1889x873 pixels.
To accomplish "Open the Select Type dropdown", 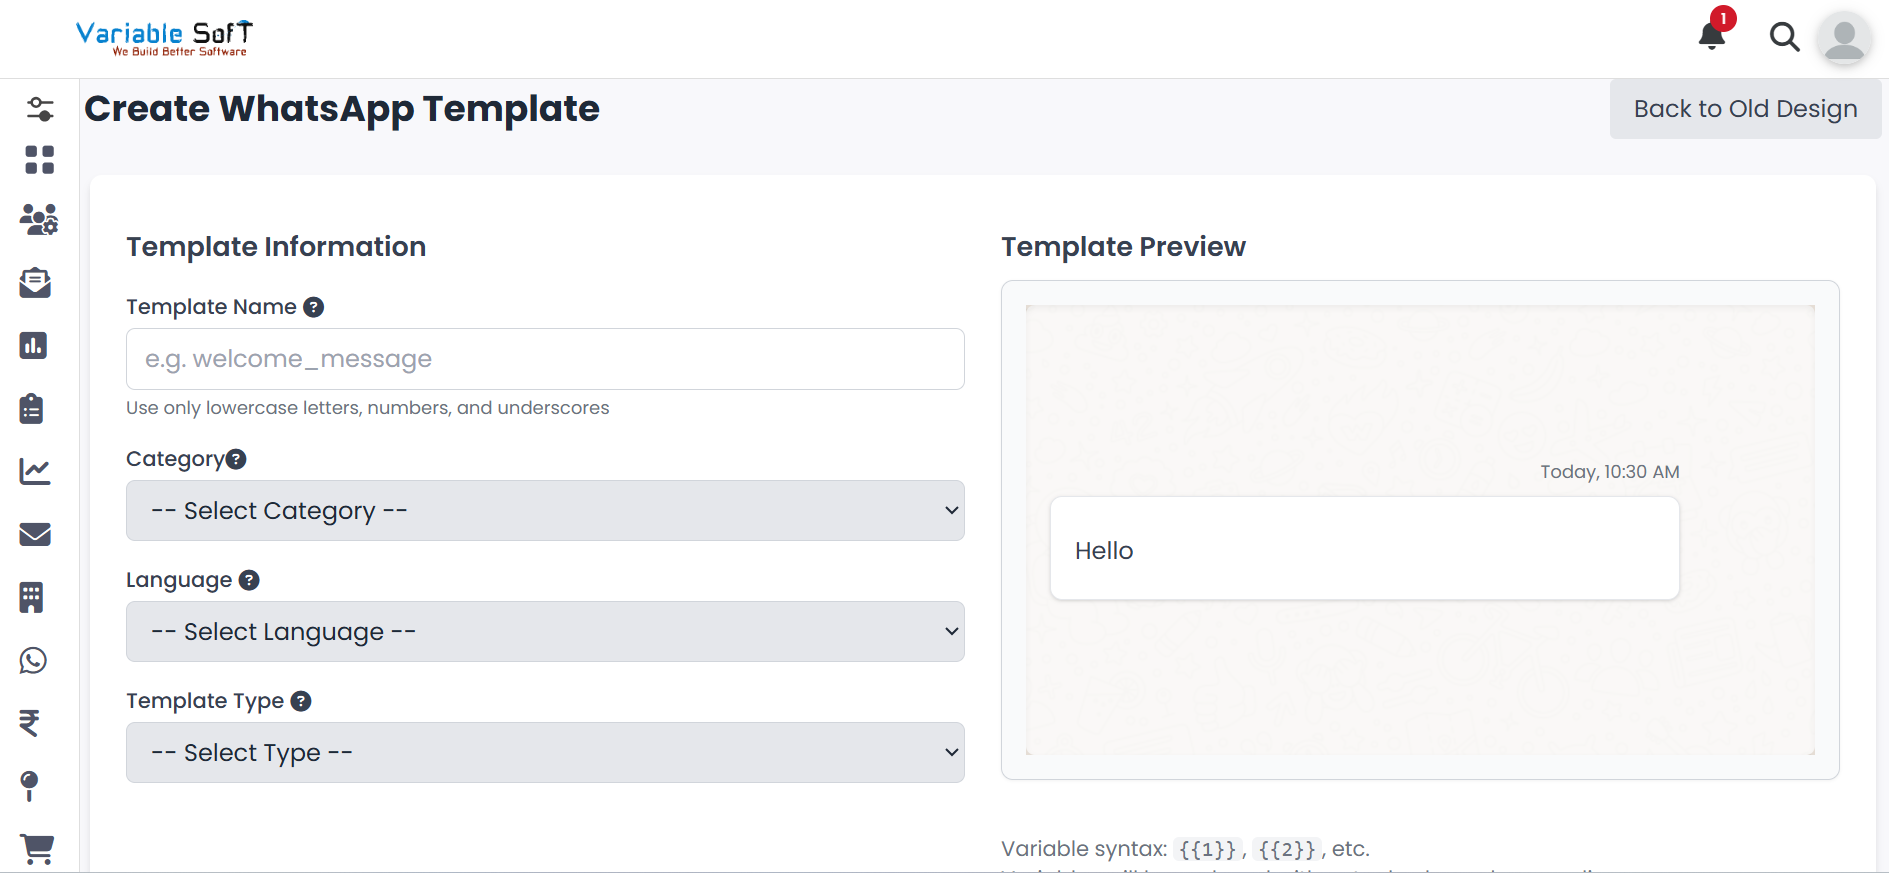I will [545, 752].
